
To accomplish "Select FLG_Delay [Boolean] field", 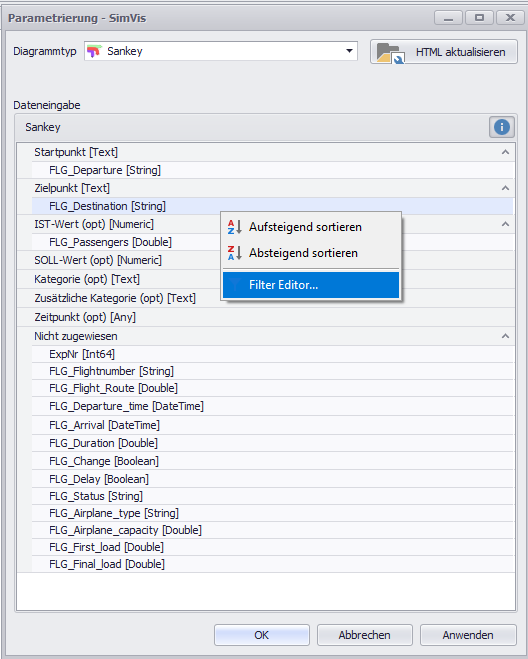I will (273, 479).
